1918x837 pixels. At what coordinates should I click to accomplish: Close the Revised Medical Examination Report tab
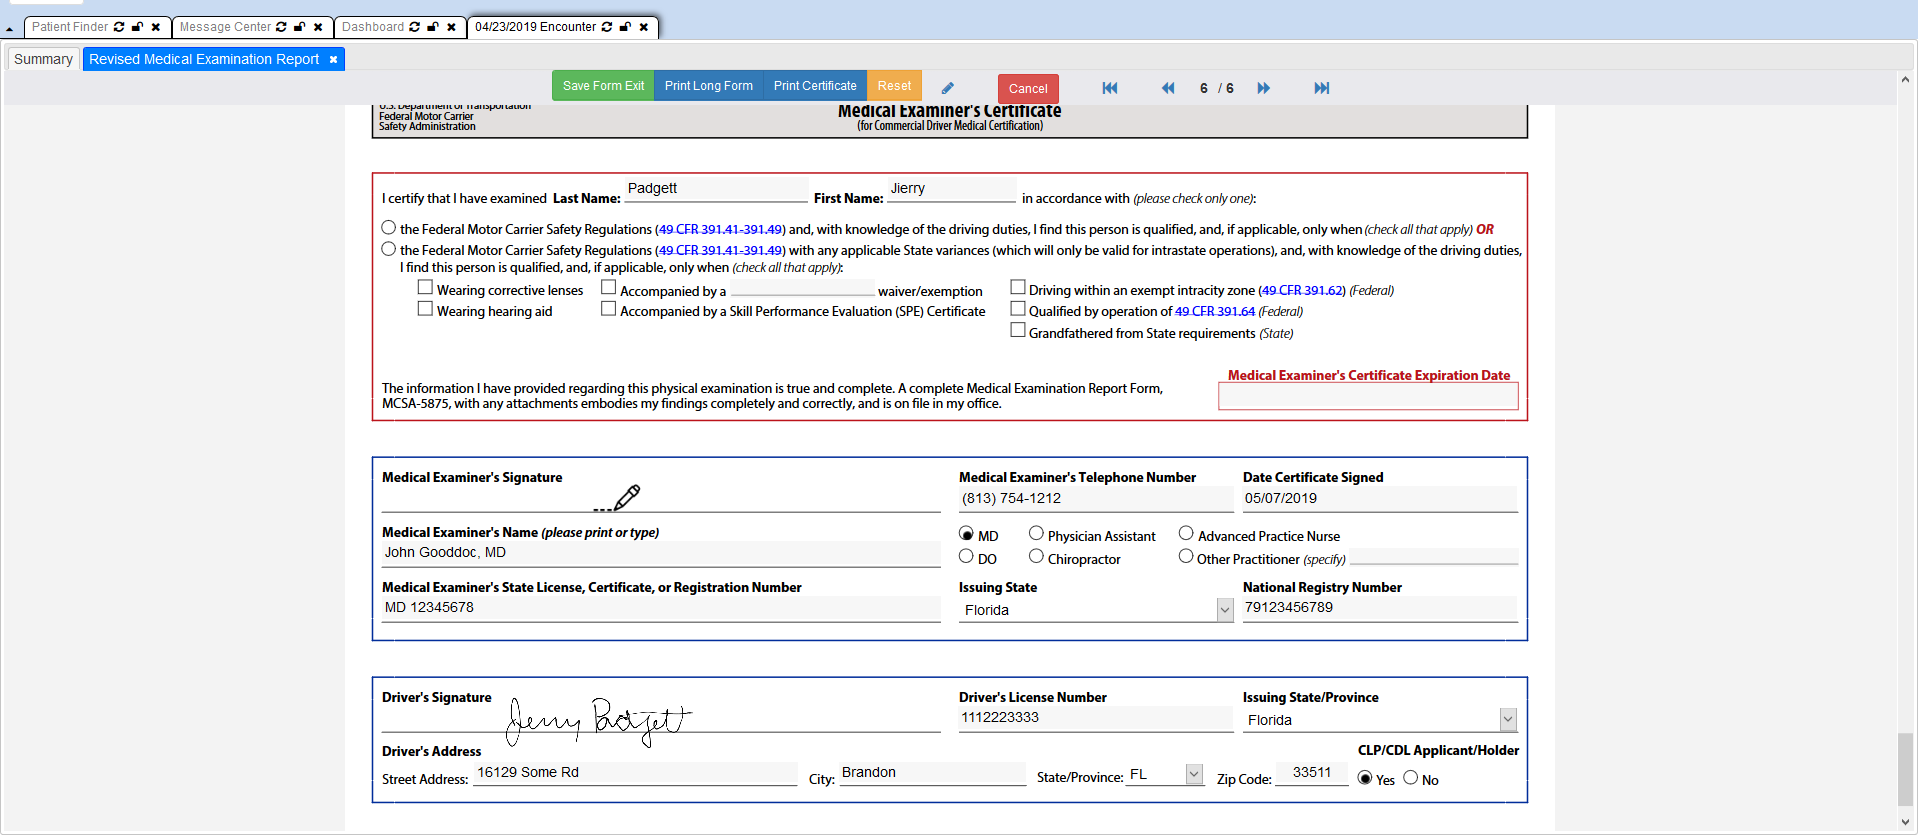333,60
